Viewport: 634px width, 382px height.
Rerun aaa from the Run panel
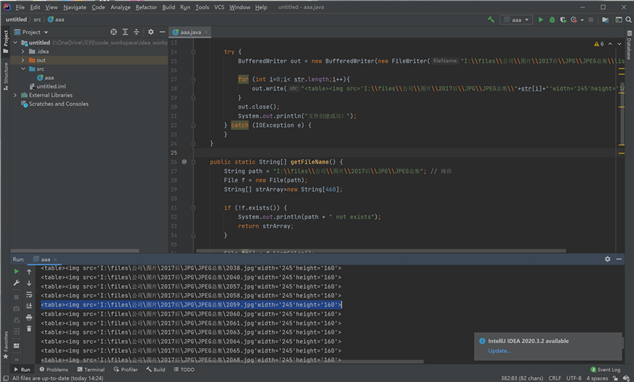[x=16, y=271]
